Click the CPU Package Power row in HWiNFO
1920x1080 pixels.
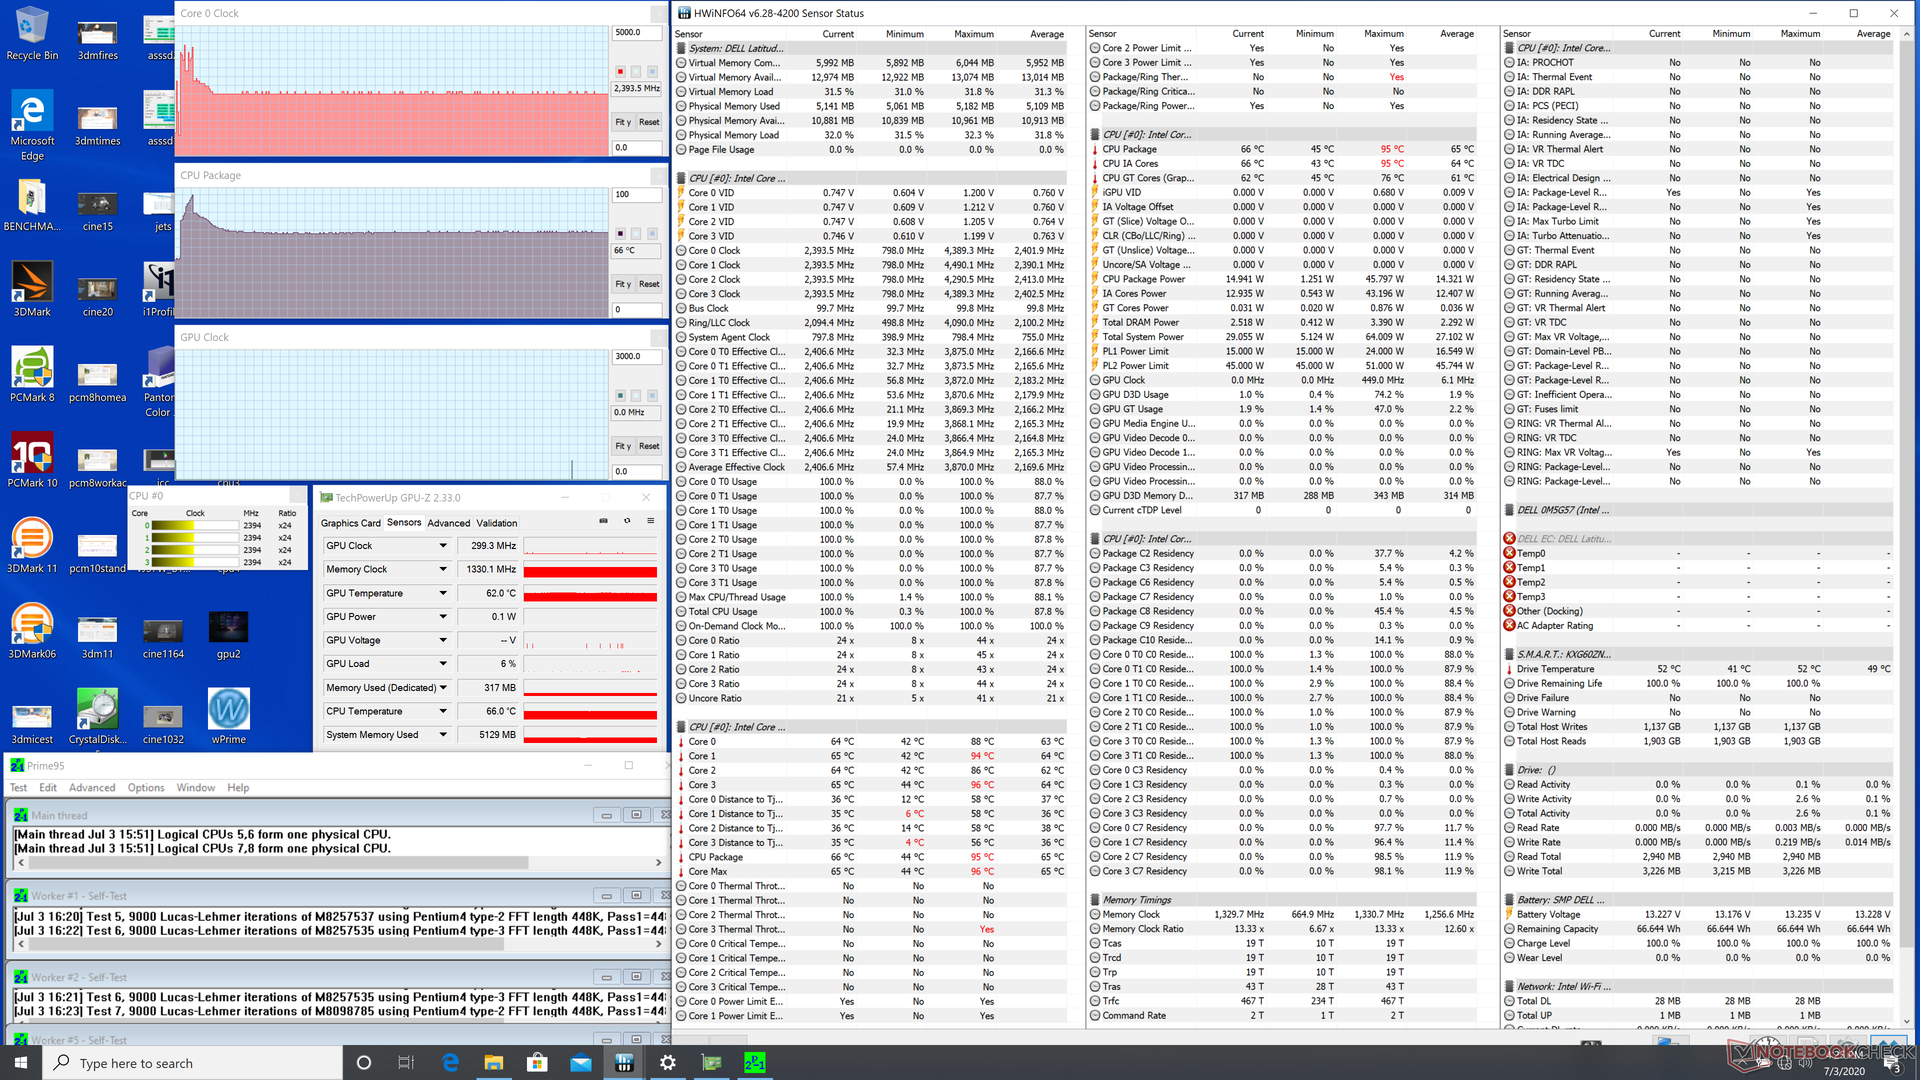point(1283,279)
